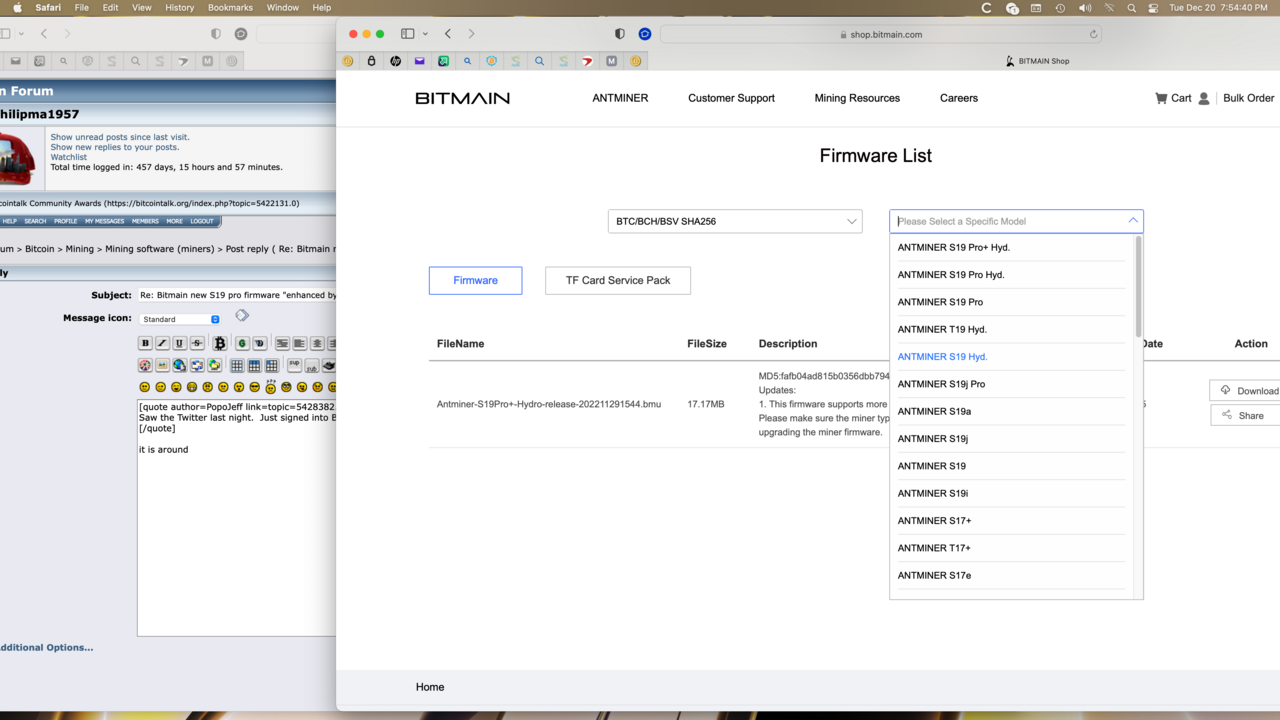Insert hyperlink globe icon in forum editor
Screen dimensions: 1280x720
180,365
